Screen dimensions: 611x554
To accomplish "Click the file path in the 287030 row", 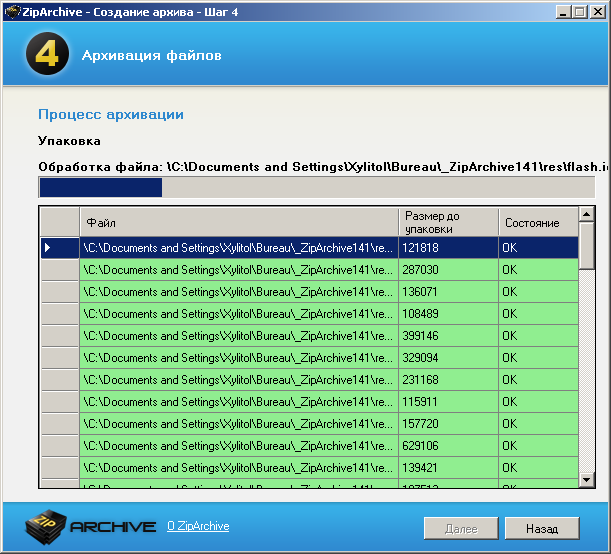I will point(239,270).
